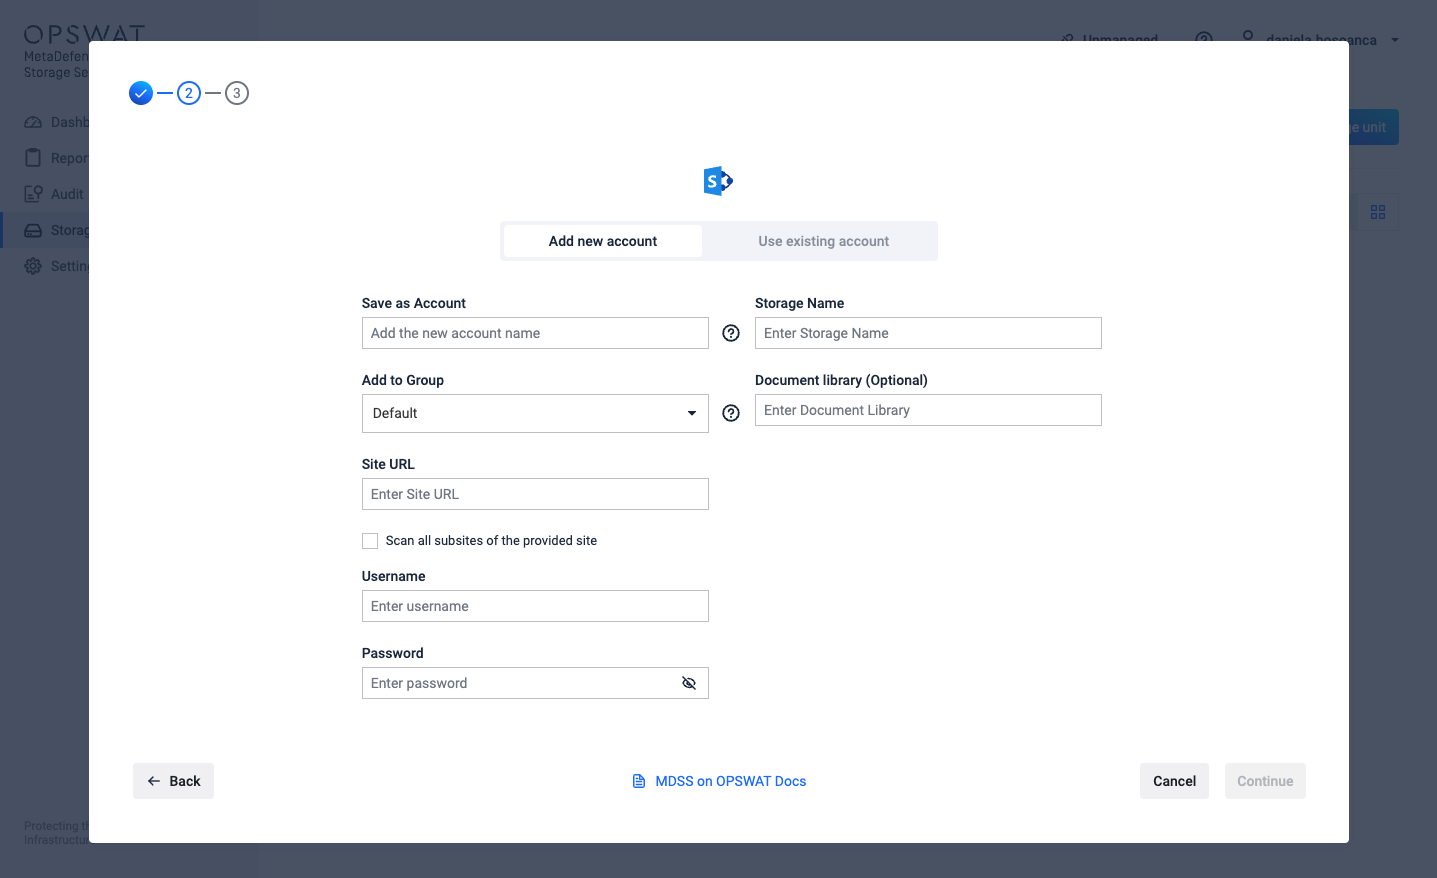Open help icon next to Save as Account
The image size is (1437, 878).
click(731, 333)
